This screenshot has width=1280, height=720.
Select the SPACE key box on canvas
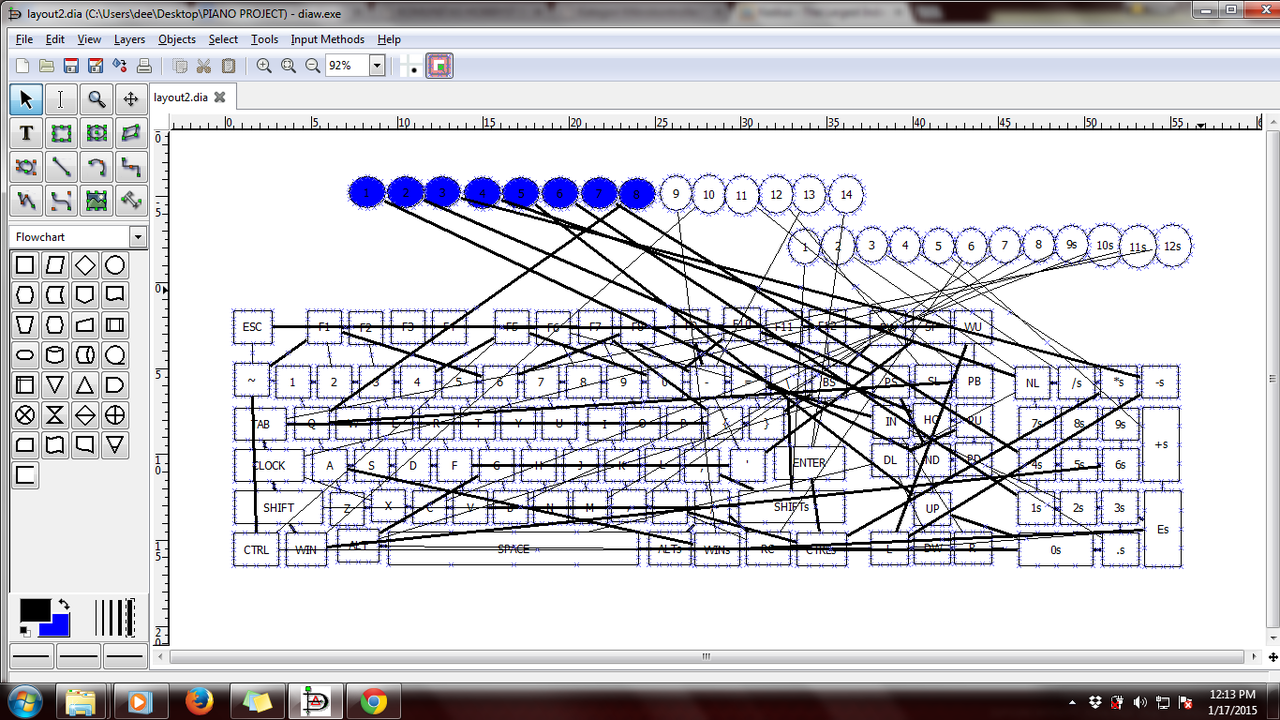pos(513,549)
